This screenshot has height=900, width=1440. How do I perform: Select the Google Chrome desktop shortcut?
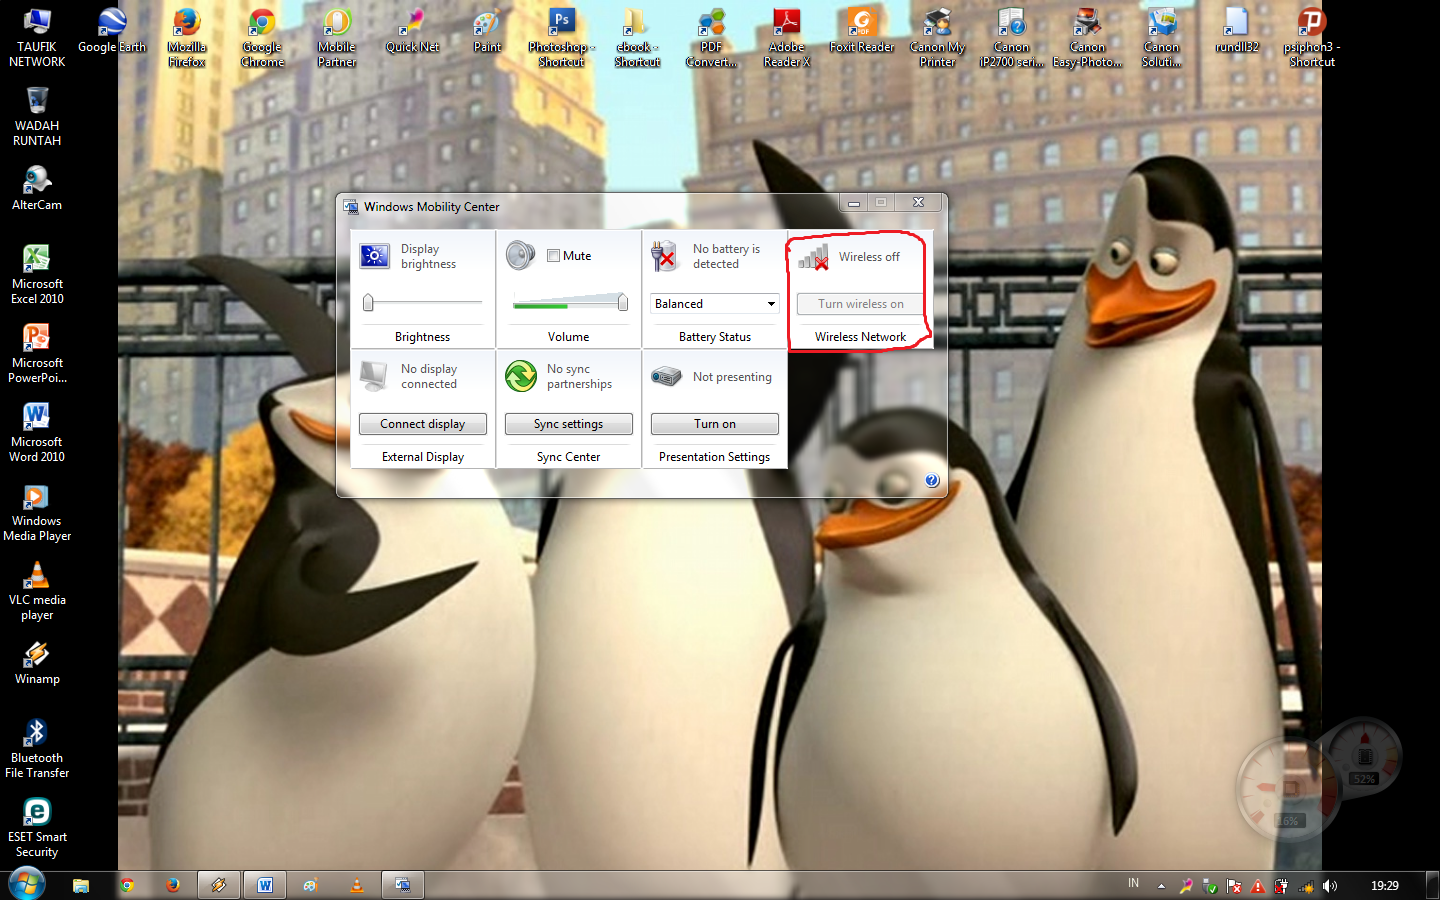(262, 38)
